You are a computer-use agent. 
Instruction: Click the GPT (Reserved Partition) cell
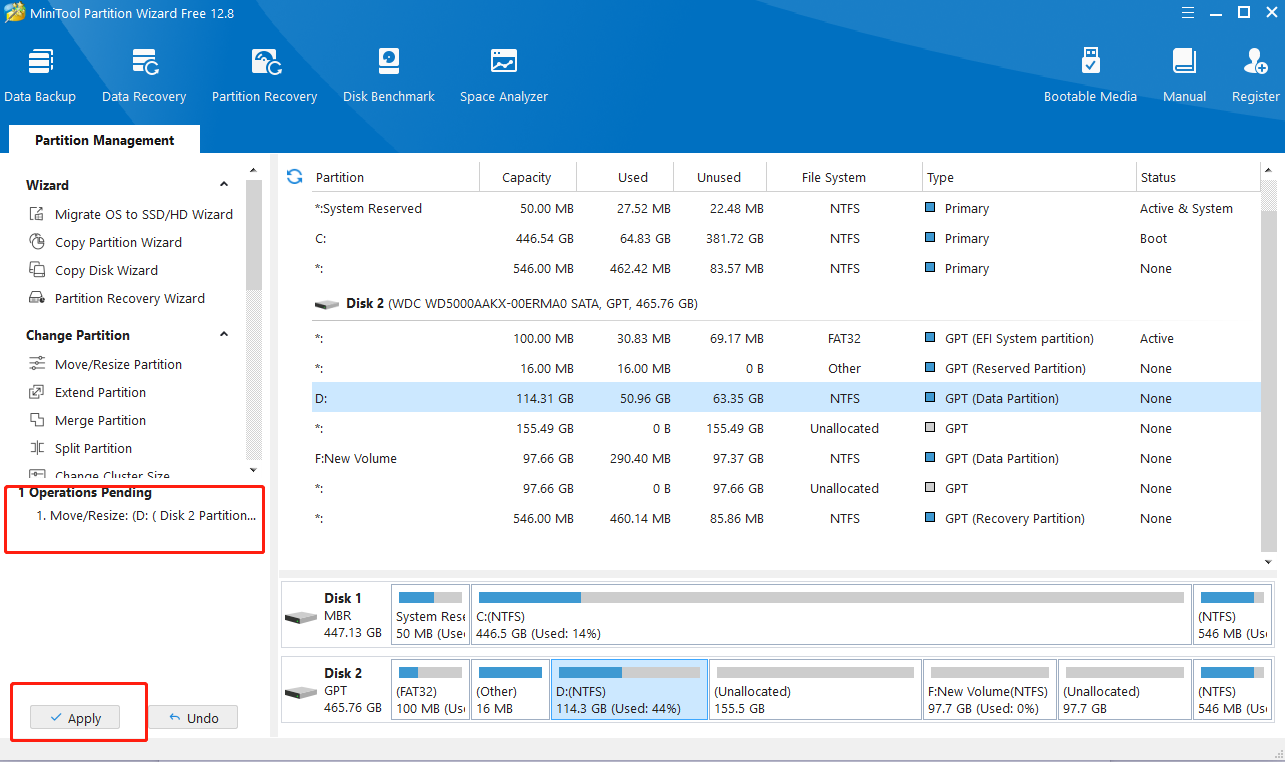pyautogui.click(x=1015, y=368)
